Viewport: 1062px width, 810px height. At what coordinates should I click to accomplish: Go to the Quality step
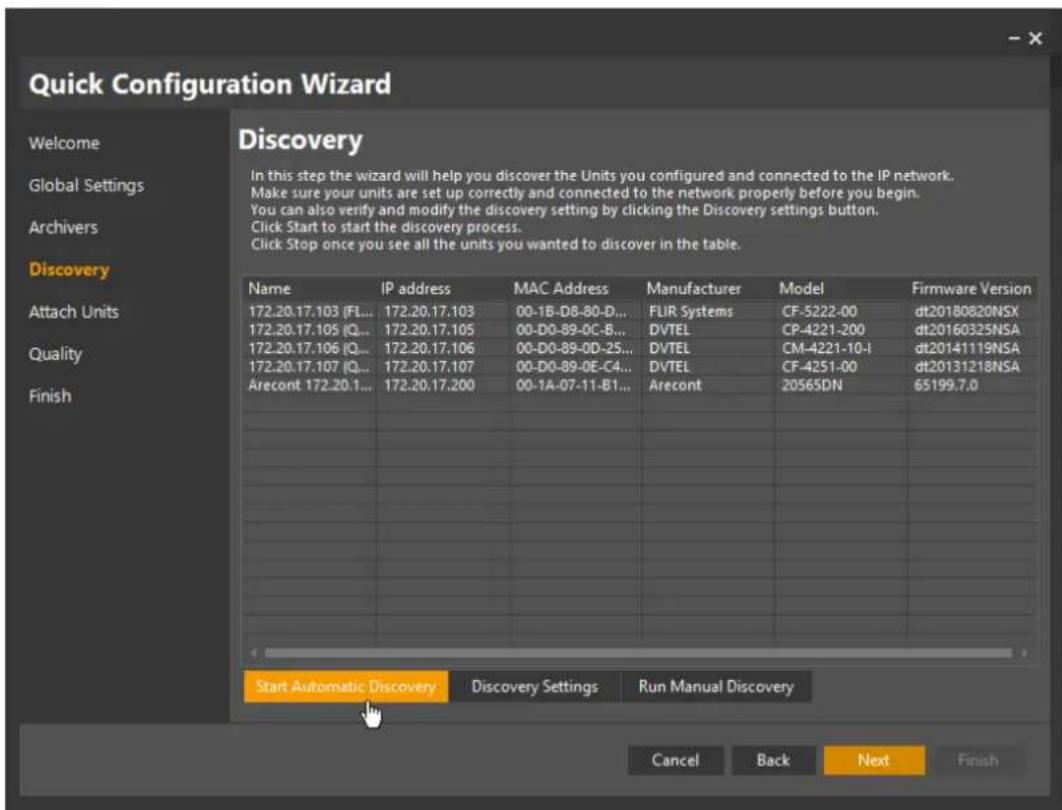pos(55,354)
